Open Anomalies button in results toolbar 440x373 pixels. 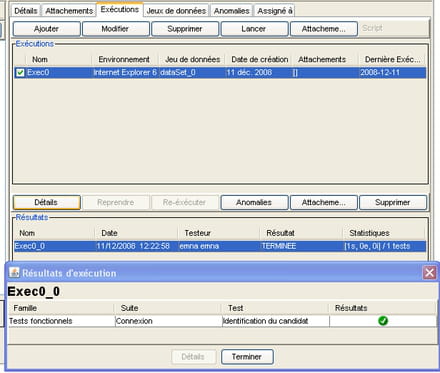254,202
